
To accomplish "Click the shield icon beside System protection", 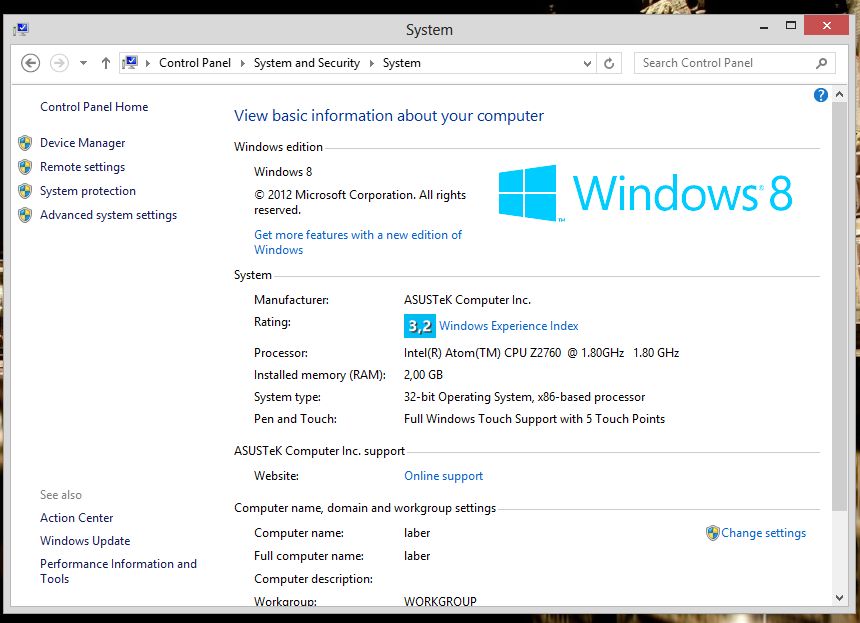I will point(25,191).
